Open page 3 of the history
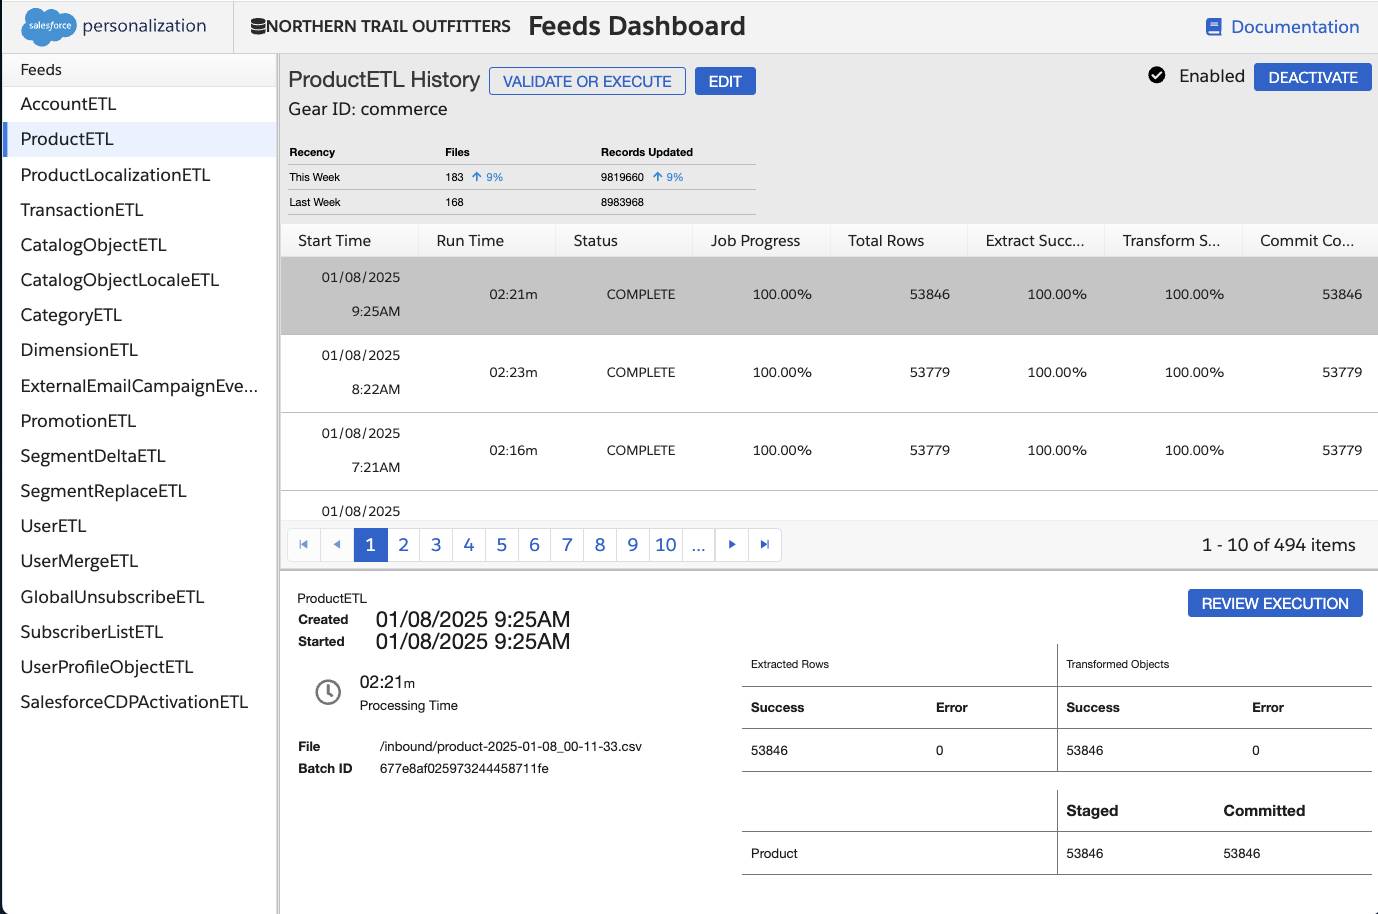 click(x=436, y=544)
